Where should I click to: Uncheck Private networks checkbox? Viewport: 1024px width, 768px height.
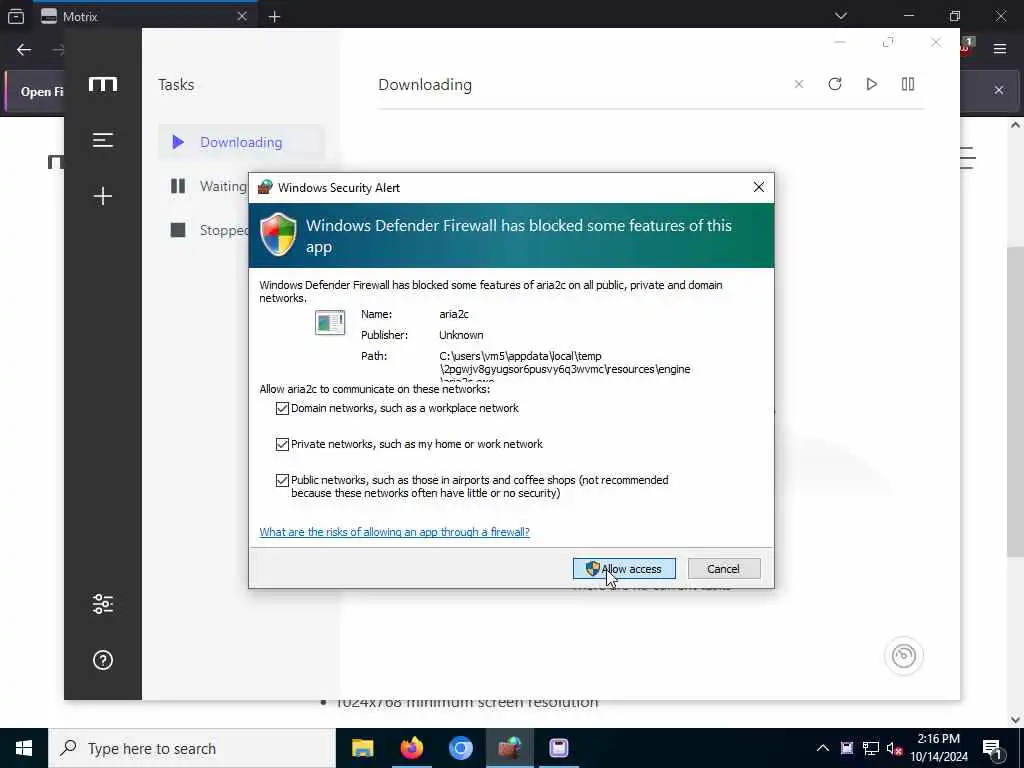[x=282, y=444]
